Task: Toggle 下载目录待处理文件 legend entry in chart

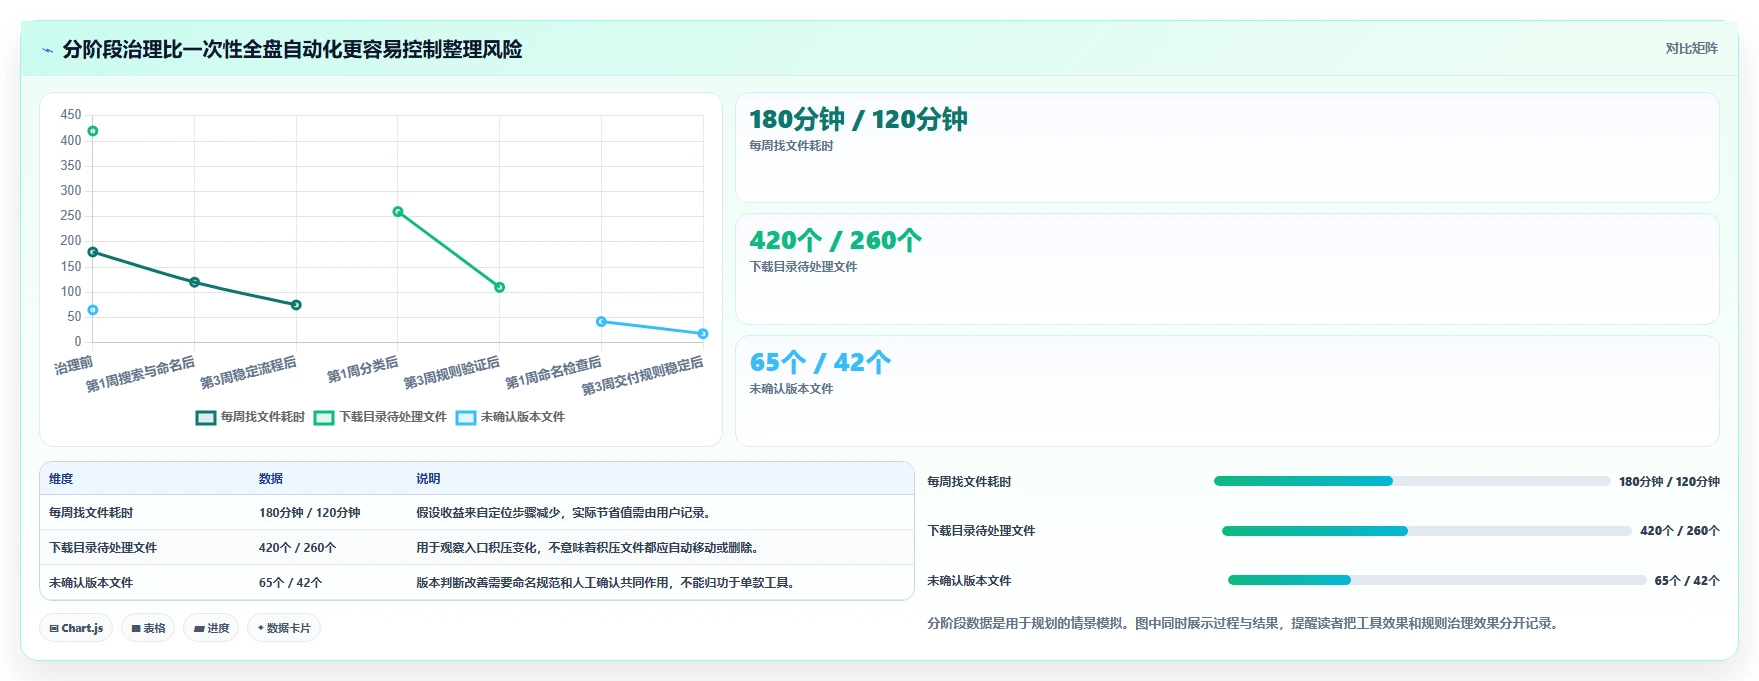Action: point(380,417)
